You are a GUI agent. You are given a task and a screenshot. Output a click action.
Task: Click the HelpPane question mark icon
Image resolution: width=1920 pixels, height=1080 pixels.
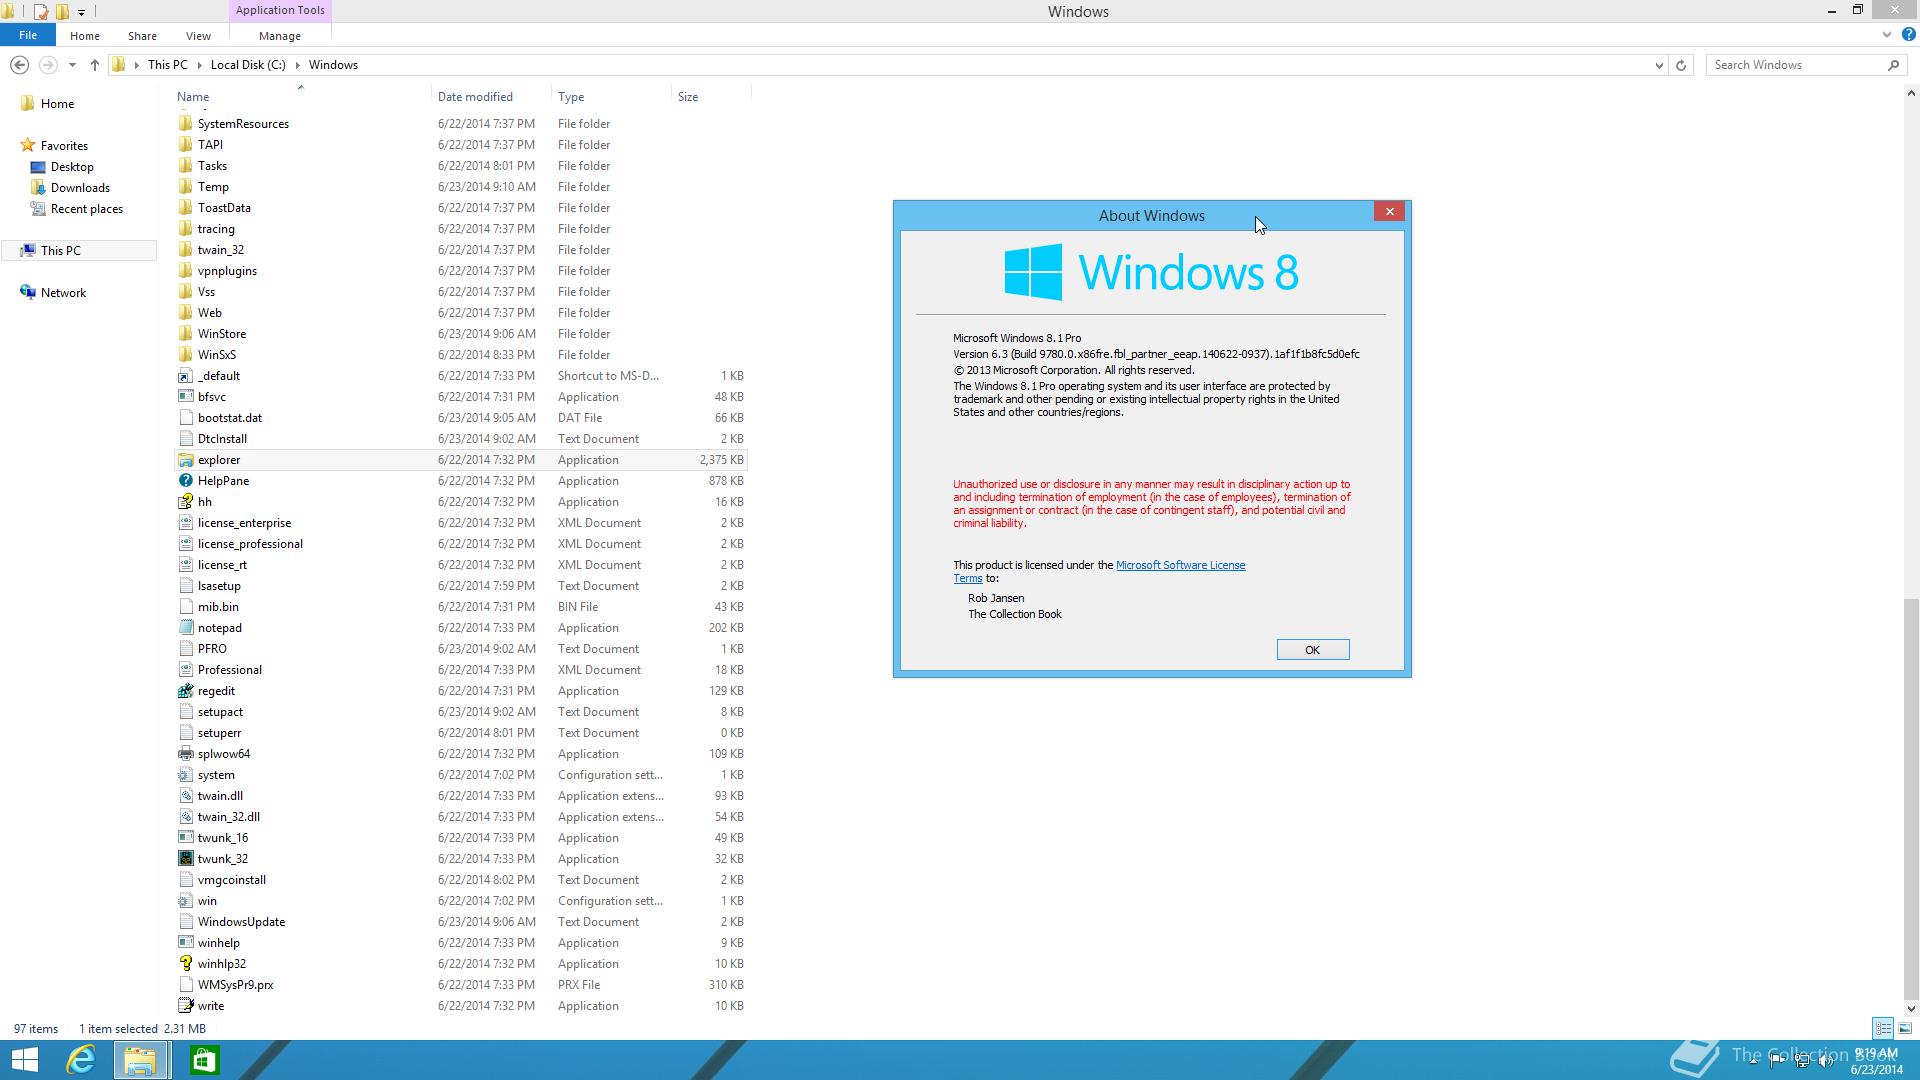[185, 481]
